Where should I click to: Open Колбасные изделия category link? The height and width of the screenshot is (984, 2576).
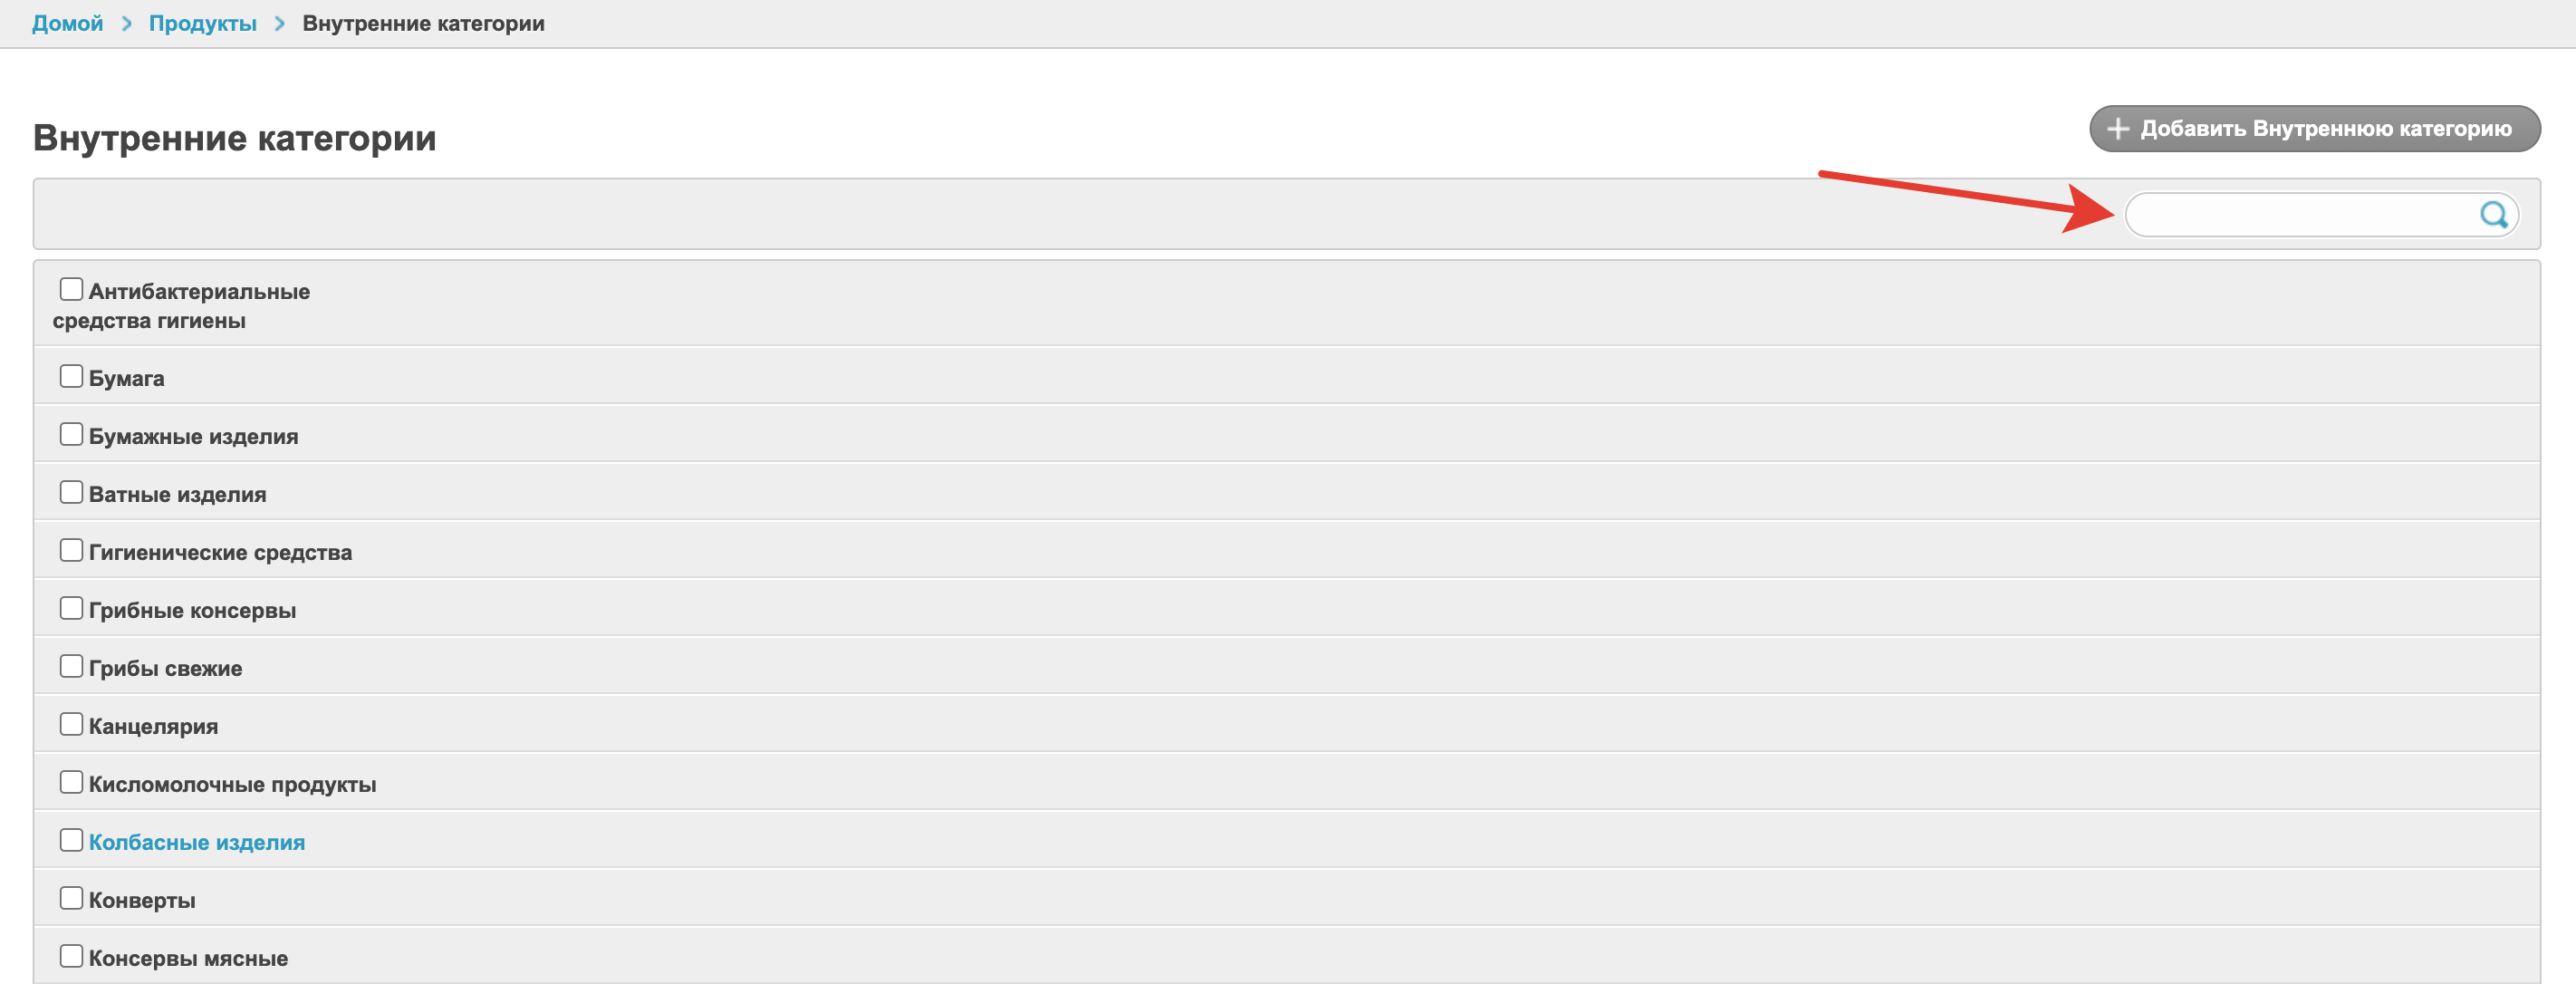tap(196, 842)
